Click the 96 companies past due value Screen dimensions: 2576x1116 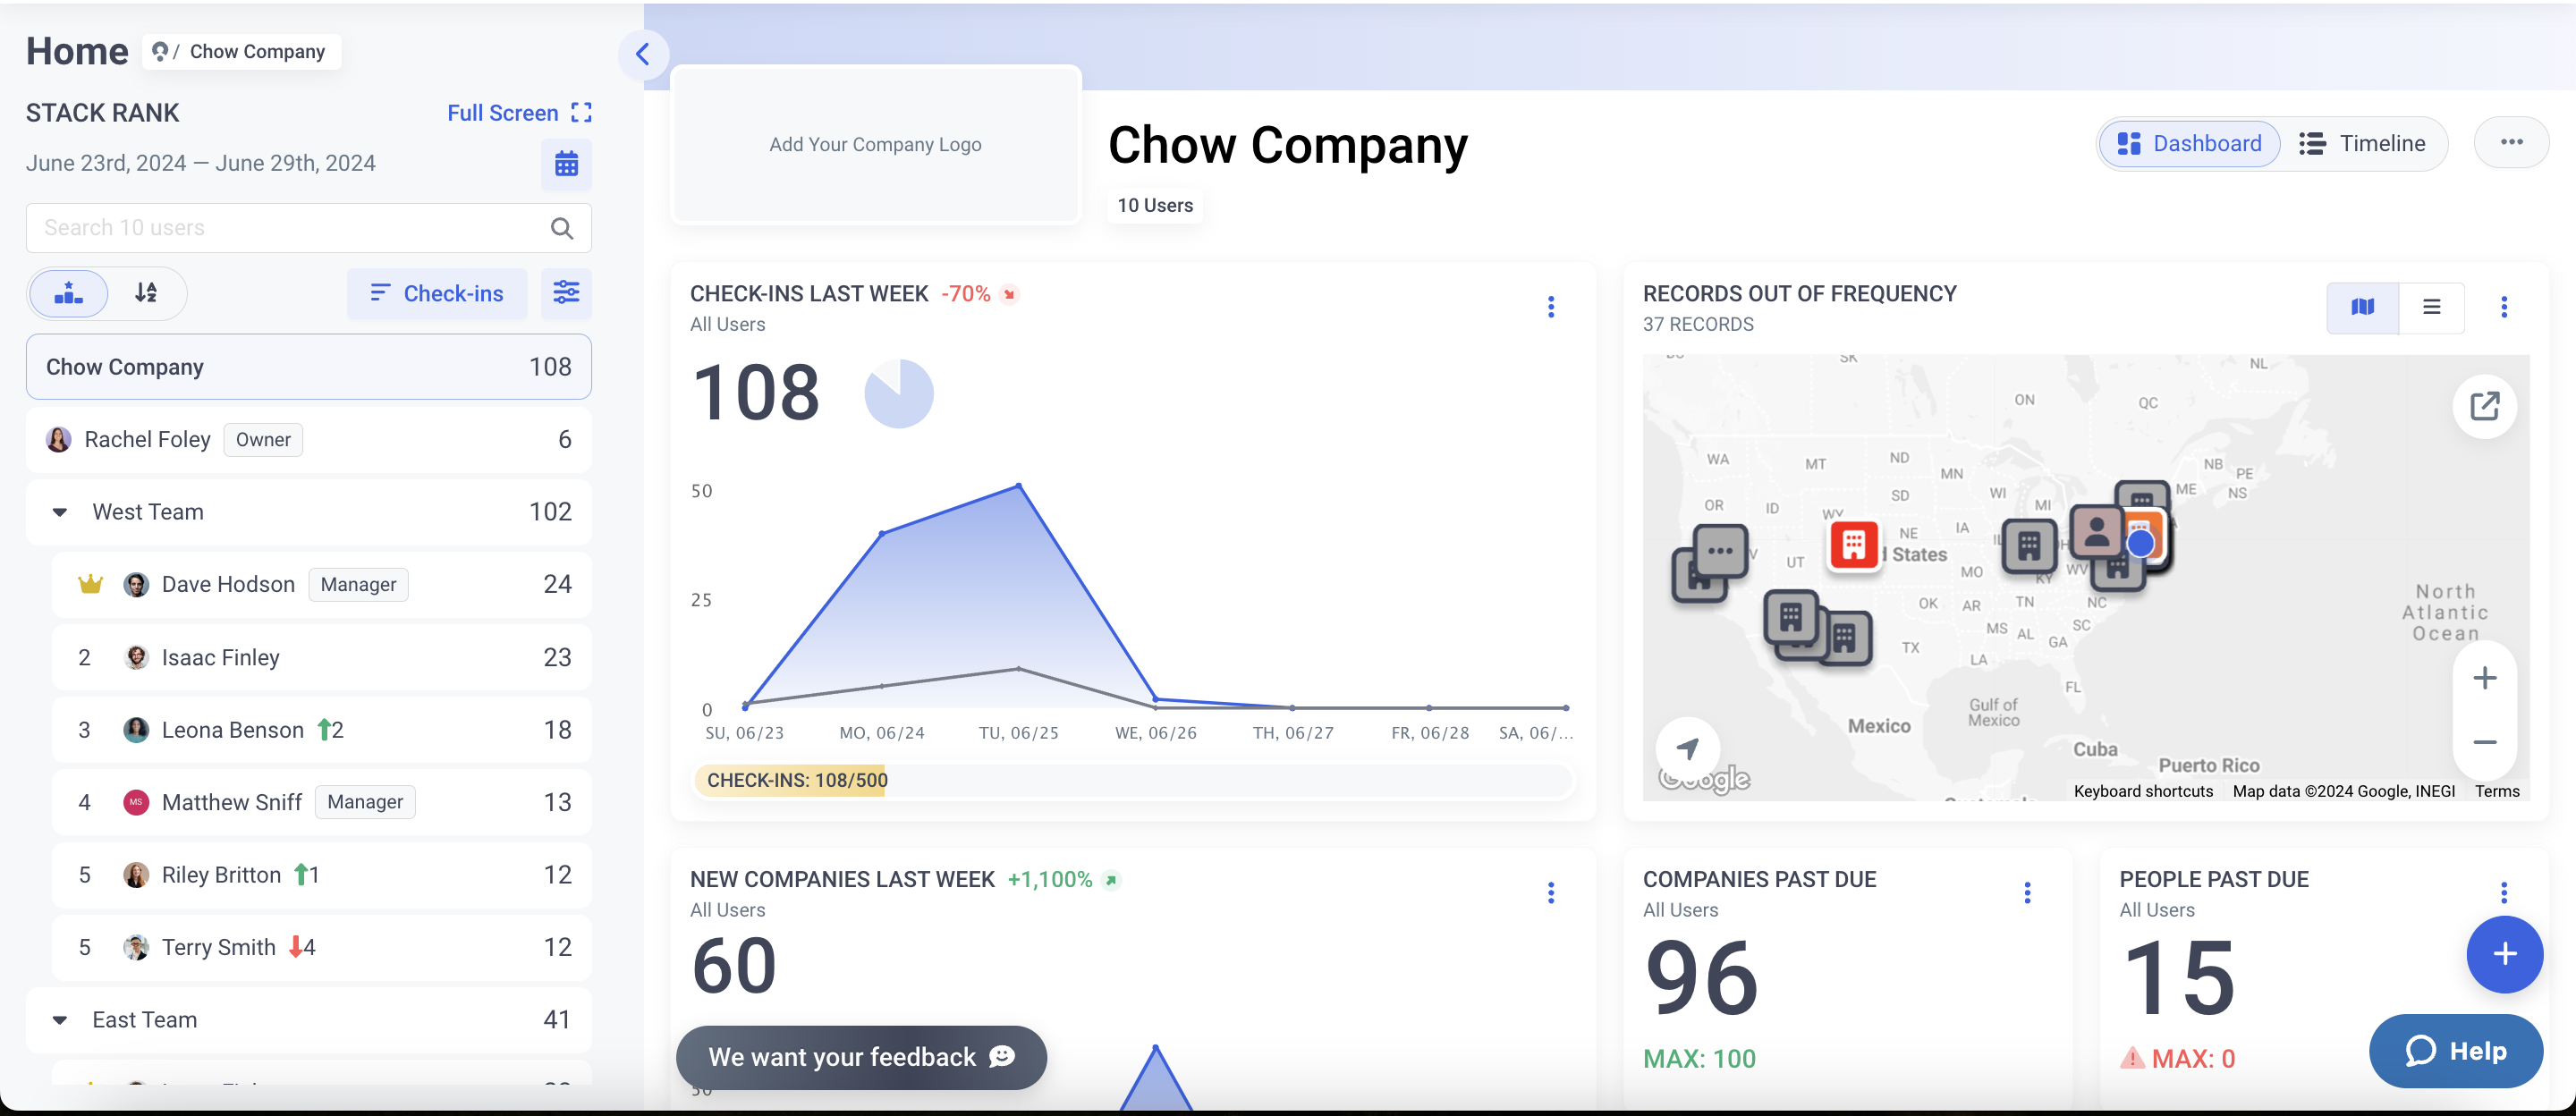[x=1701, y=978]
